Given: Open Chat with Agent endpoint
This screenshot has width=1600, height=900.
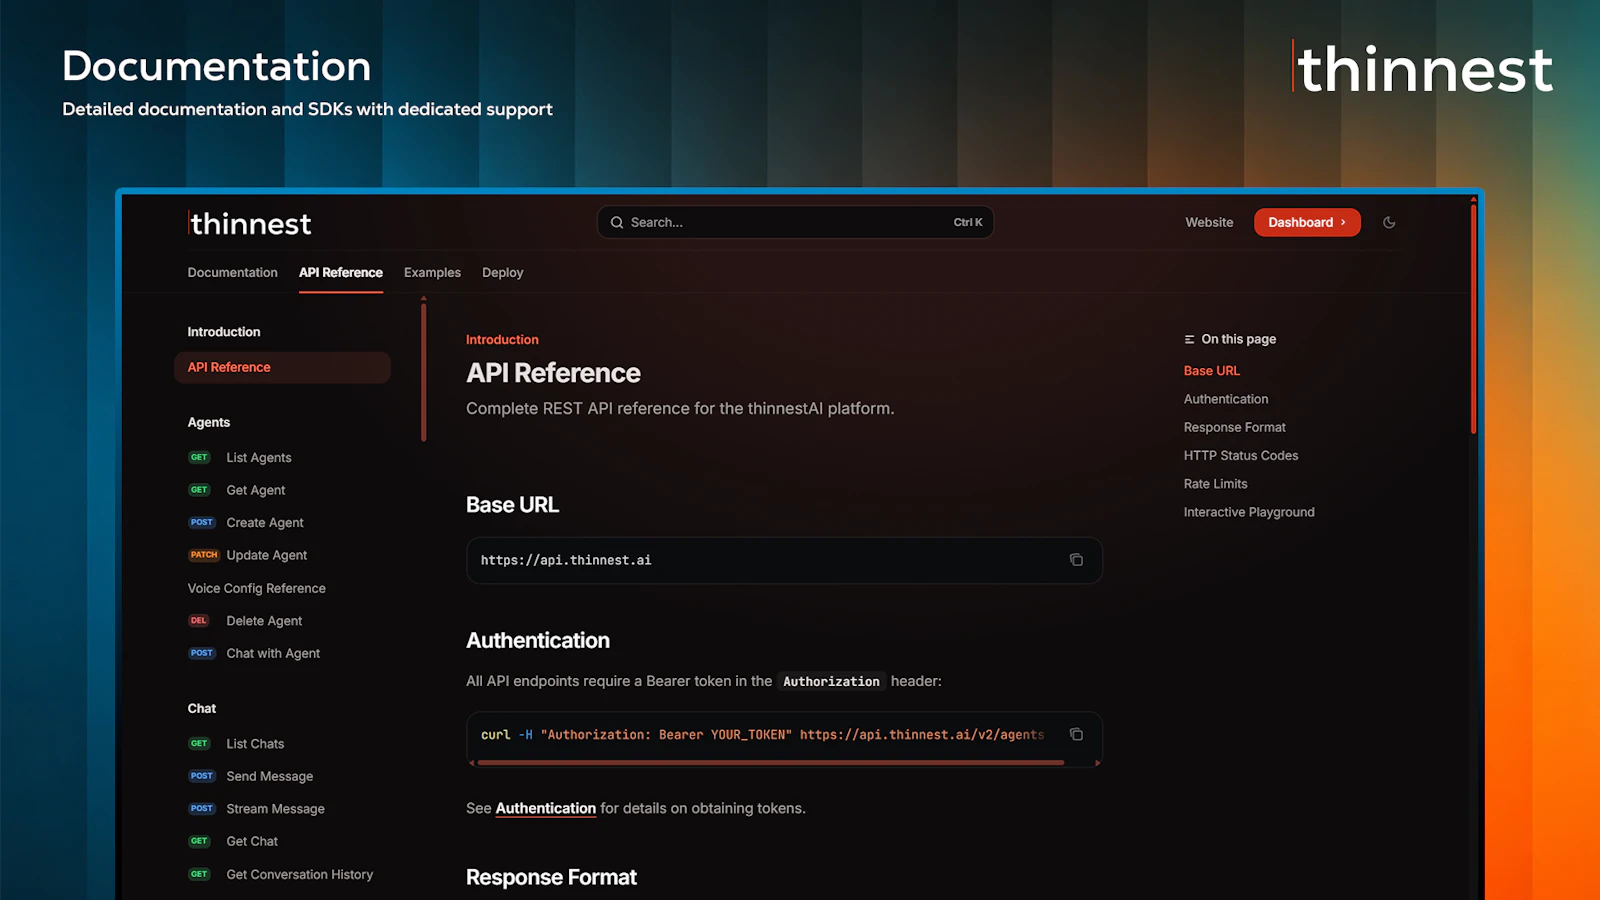Looking at the screenshot, I should [x=273, y=653].
